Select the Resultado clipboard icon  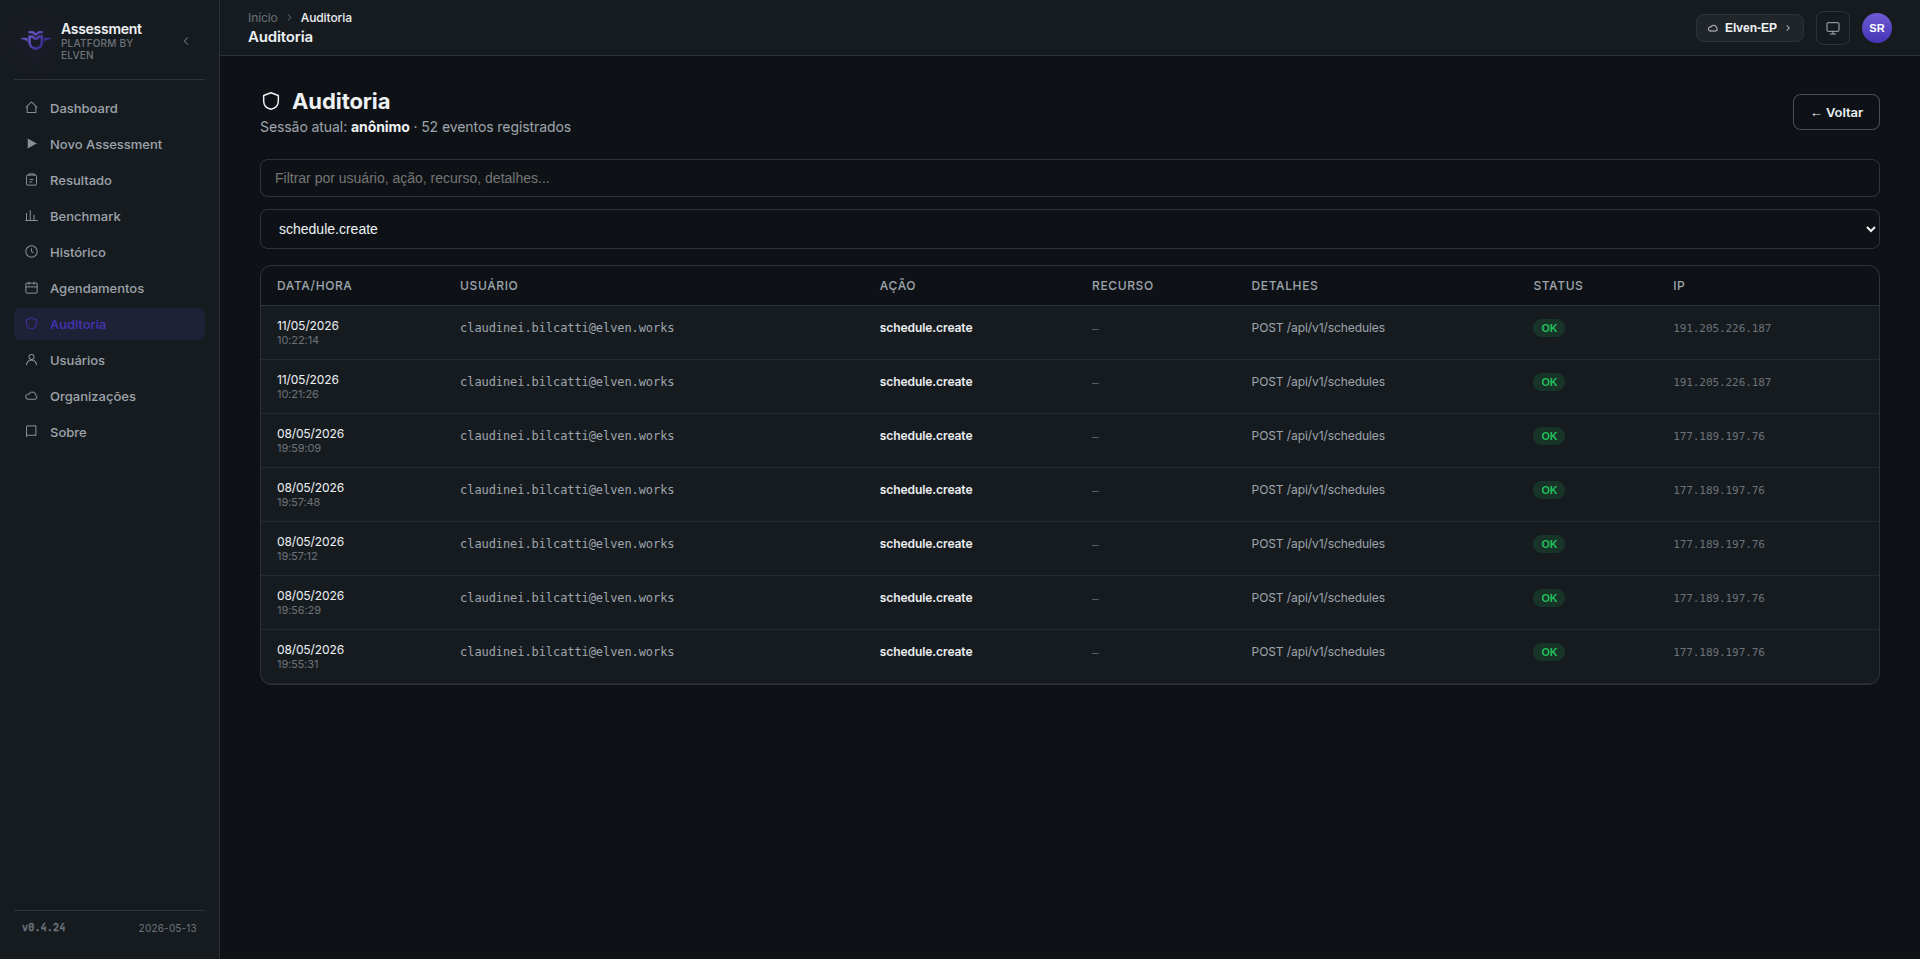[31, 180]
